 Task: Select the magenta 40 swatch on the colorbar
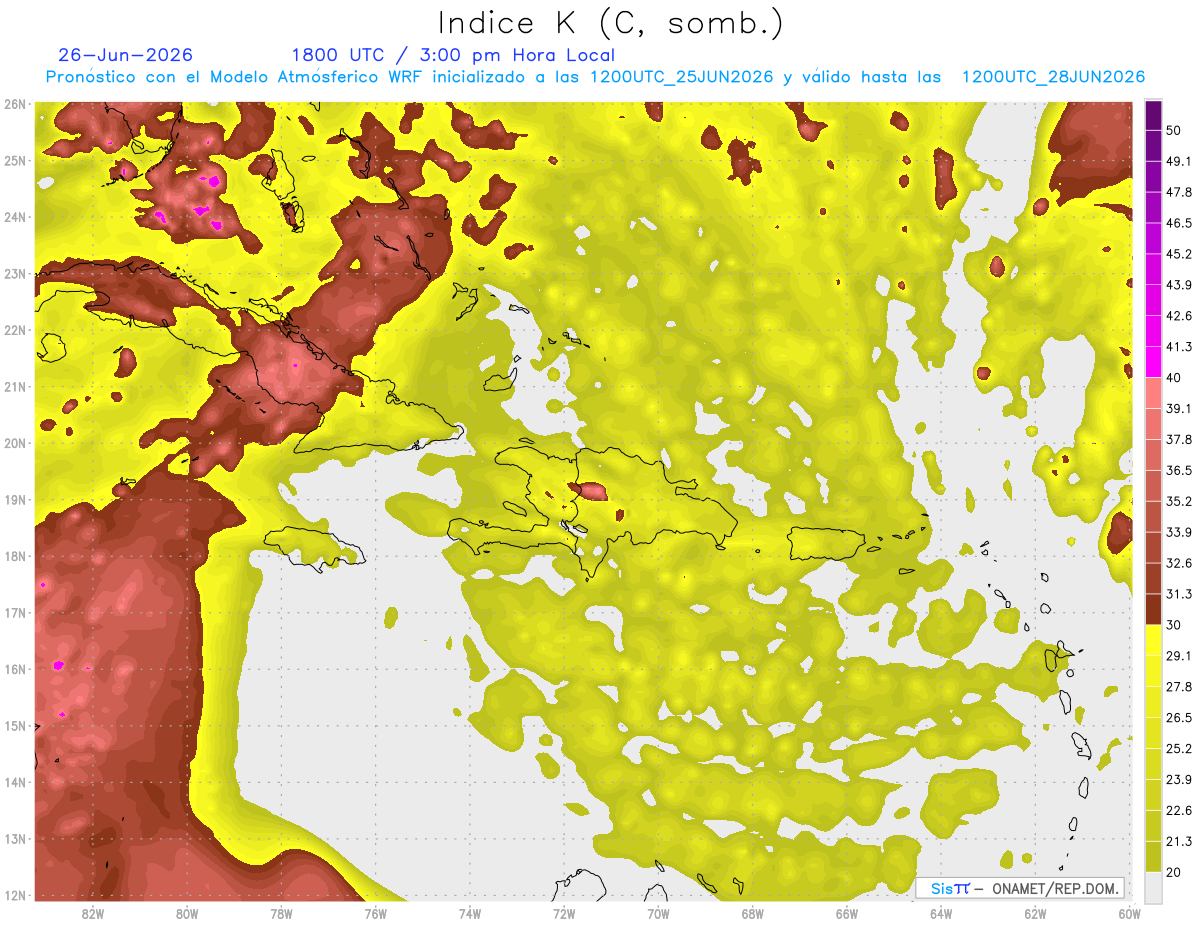pyautogui.click(x=1153, y=362)
